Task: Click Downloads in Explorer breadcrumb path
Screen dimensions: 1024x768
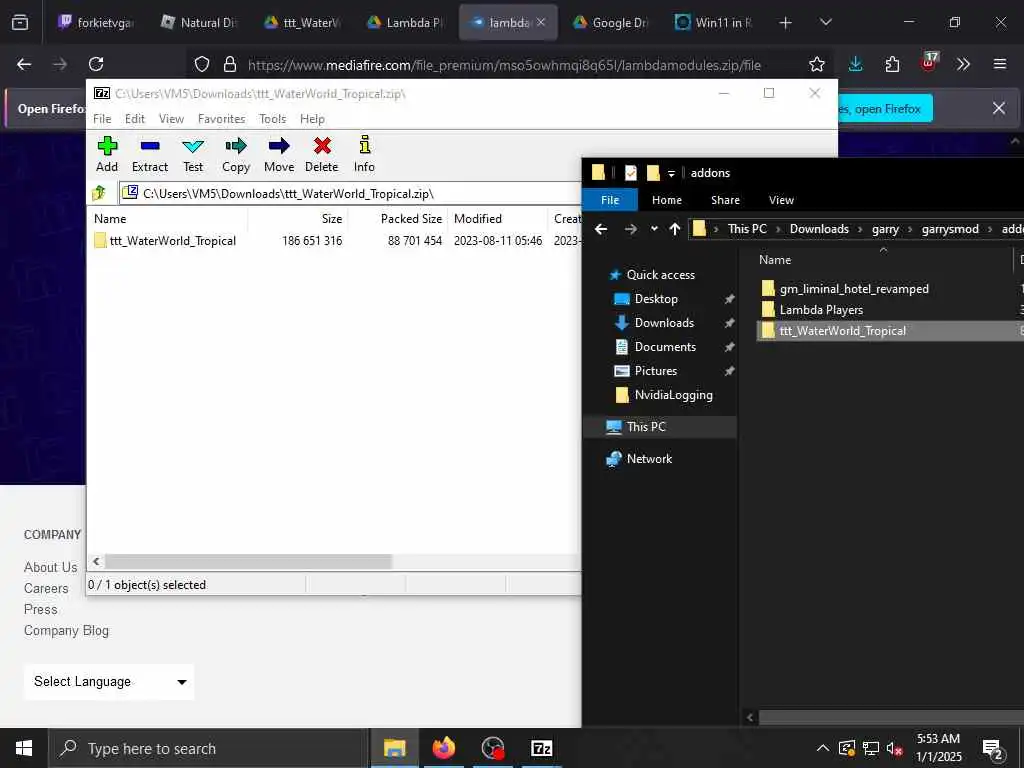Action: (x=819, y=229)
